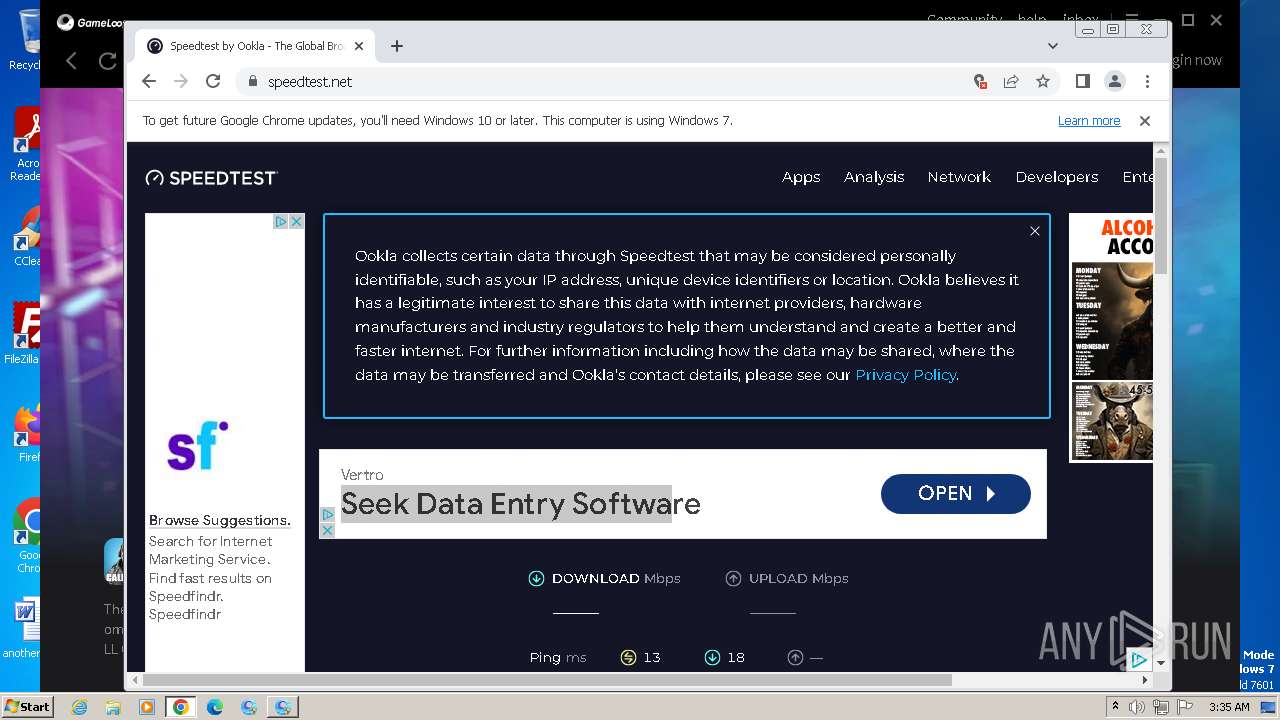The image size is (1280, 720).
Task: Show hidden system tray icons
Action: (1115, 707)
